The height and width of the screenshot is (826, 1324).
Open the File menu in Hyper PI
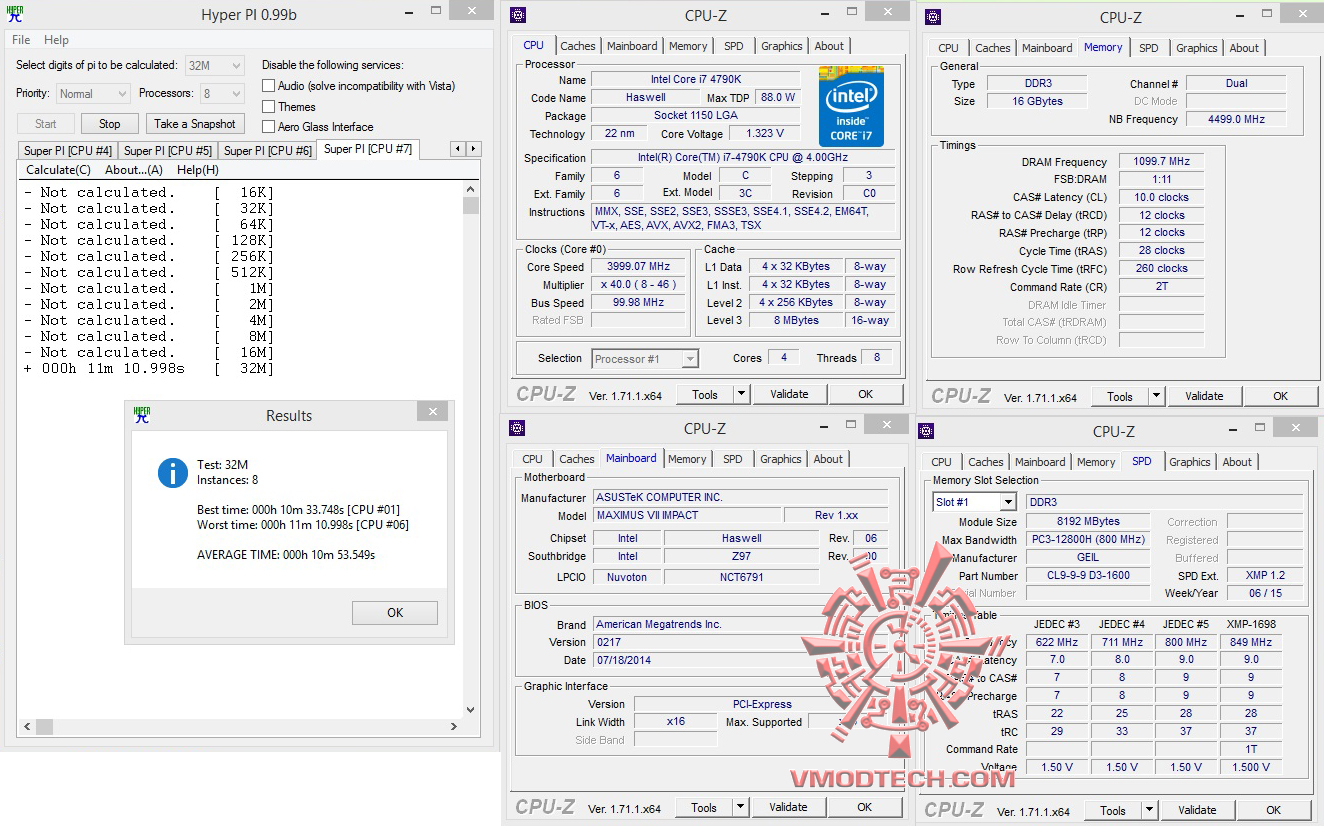21,40
